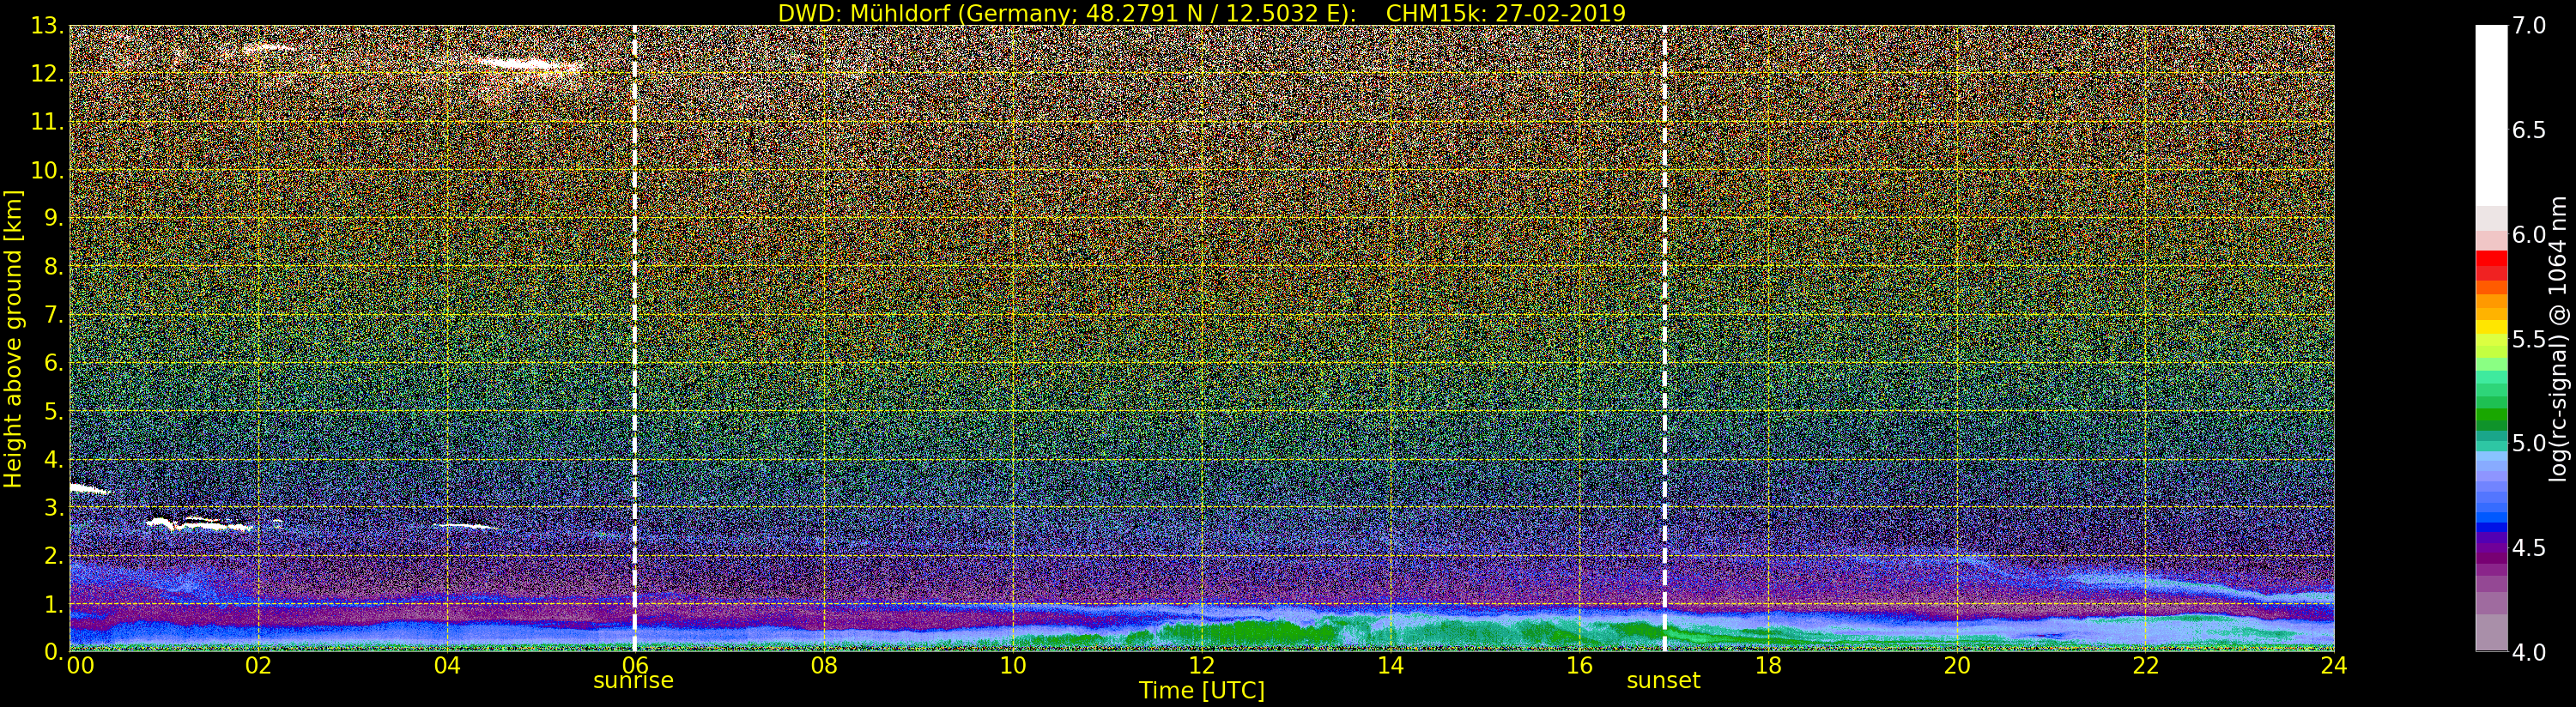The width and height of the screenshot is (2576, 707).
Task: Click the colorbar value '5.5'
Action: click(2529, 339)
